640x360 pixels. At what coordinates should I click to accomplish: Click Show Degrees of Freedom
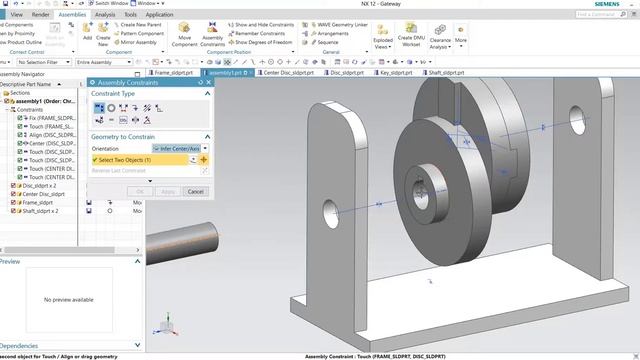pyautogui.click(x=260, y=42)
